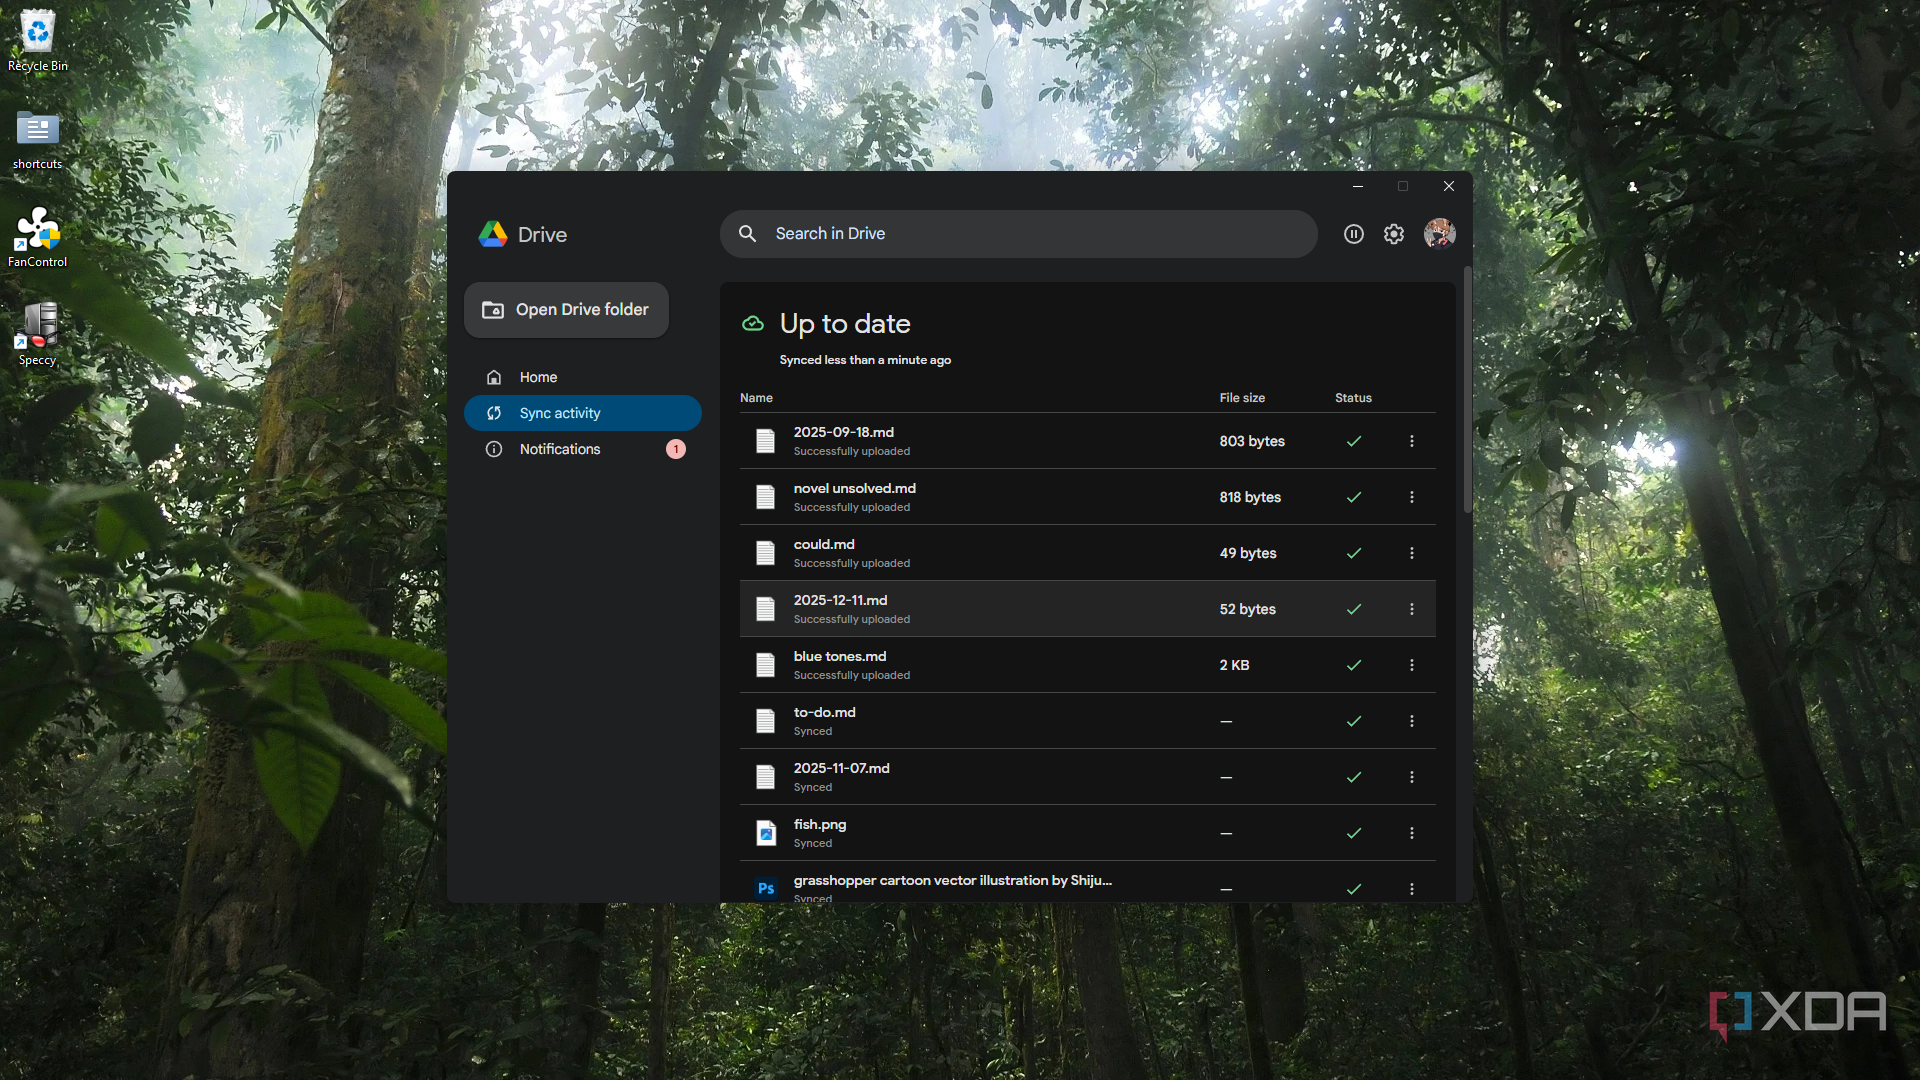1920x1080 pixels.
Task: Close the Drive window
Action: [1449, 186]
